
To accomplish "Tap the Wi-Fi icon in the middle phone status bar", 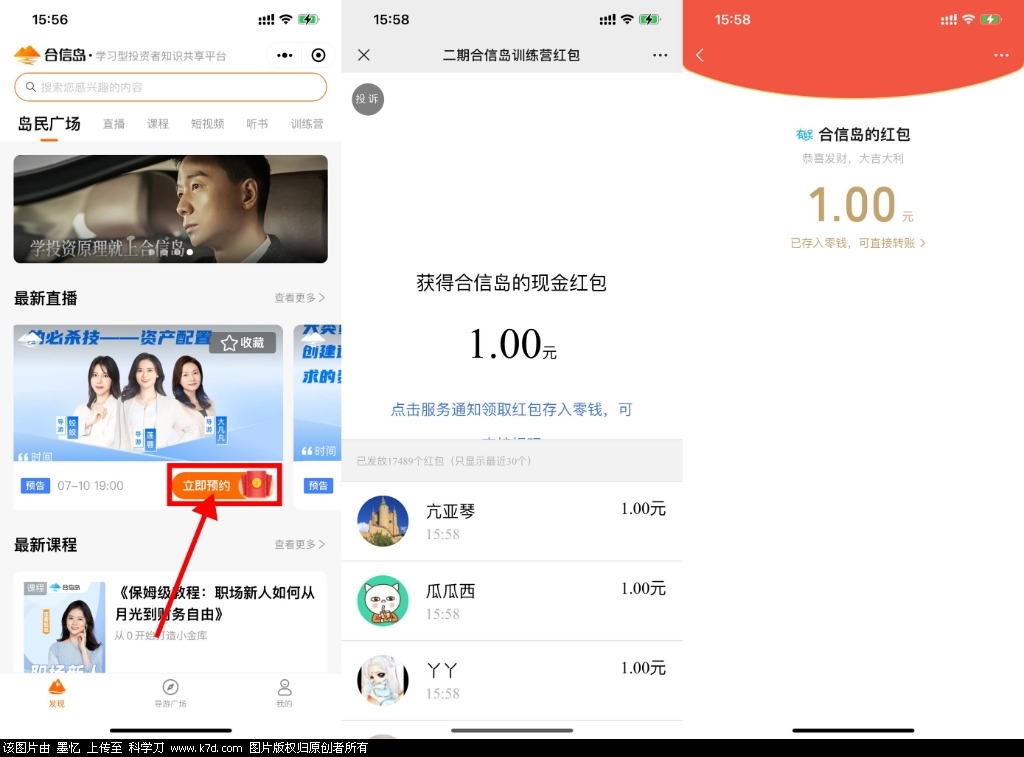I will (627, 20).
